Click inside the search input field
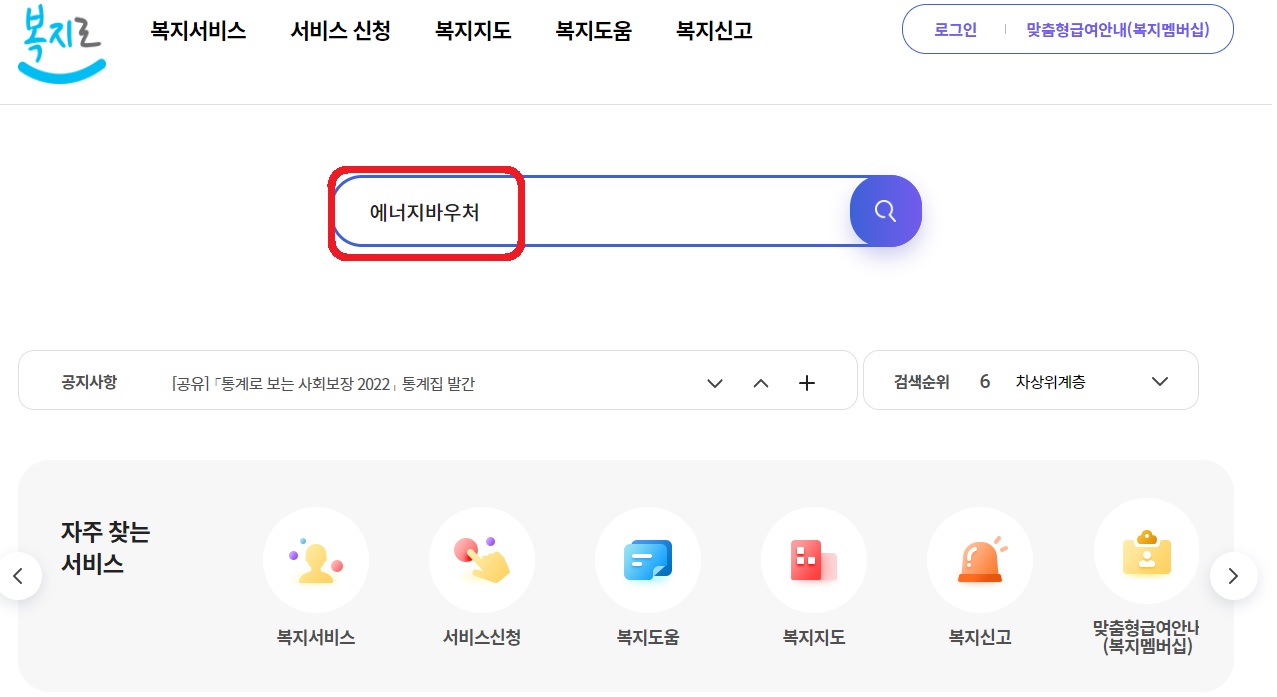Viewport: 1277px width, 697px height. click(x=600, y=211)
